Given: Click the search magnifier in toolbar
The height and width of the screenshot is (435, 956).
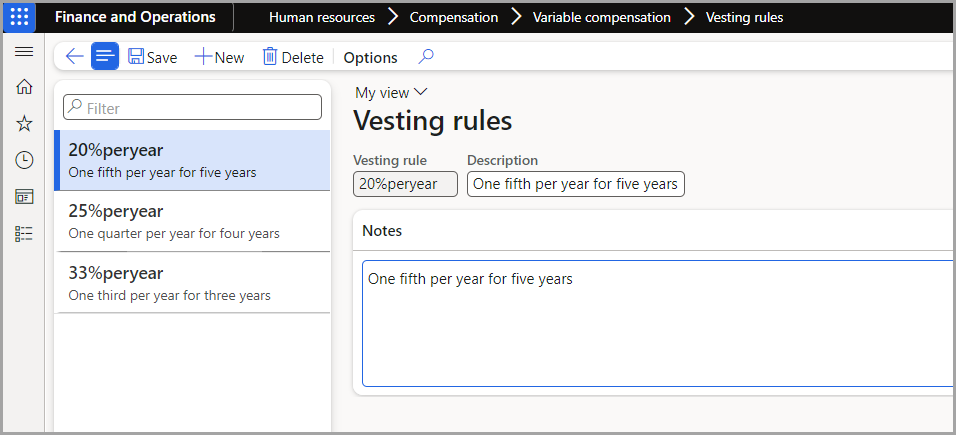Looking at the screenshot, I should coord(426,57).
